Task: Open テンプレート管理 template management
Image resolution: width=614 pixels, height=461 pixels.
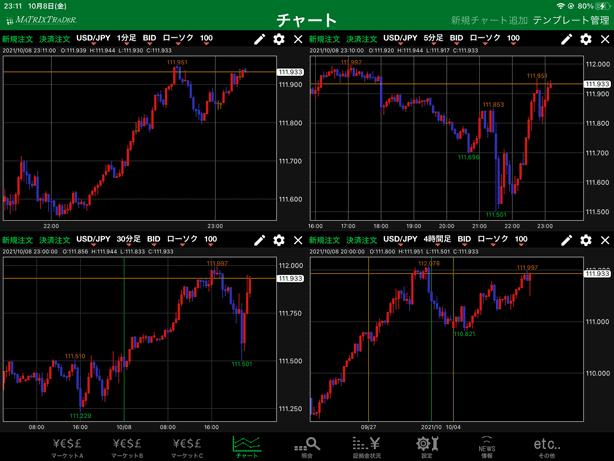Action: tap(571, 20)
